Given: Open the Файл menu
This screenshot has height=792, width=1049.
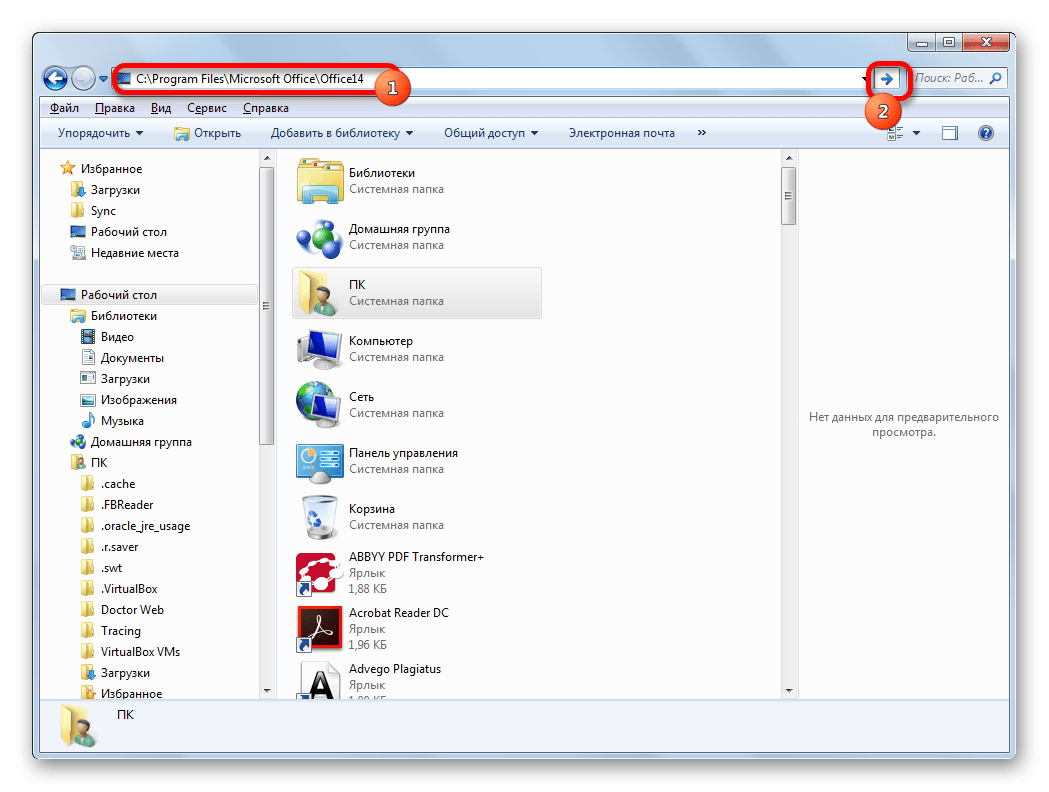Looking at the screenshot, I should (64, 108).
